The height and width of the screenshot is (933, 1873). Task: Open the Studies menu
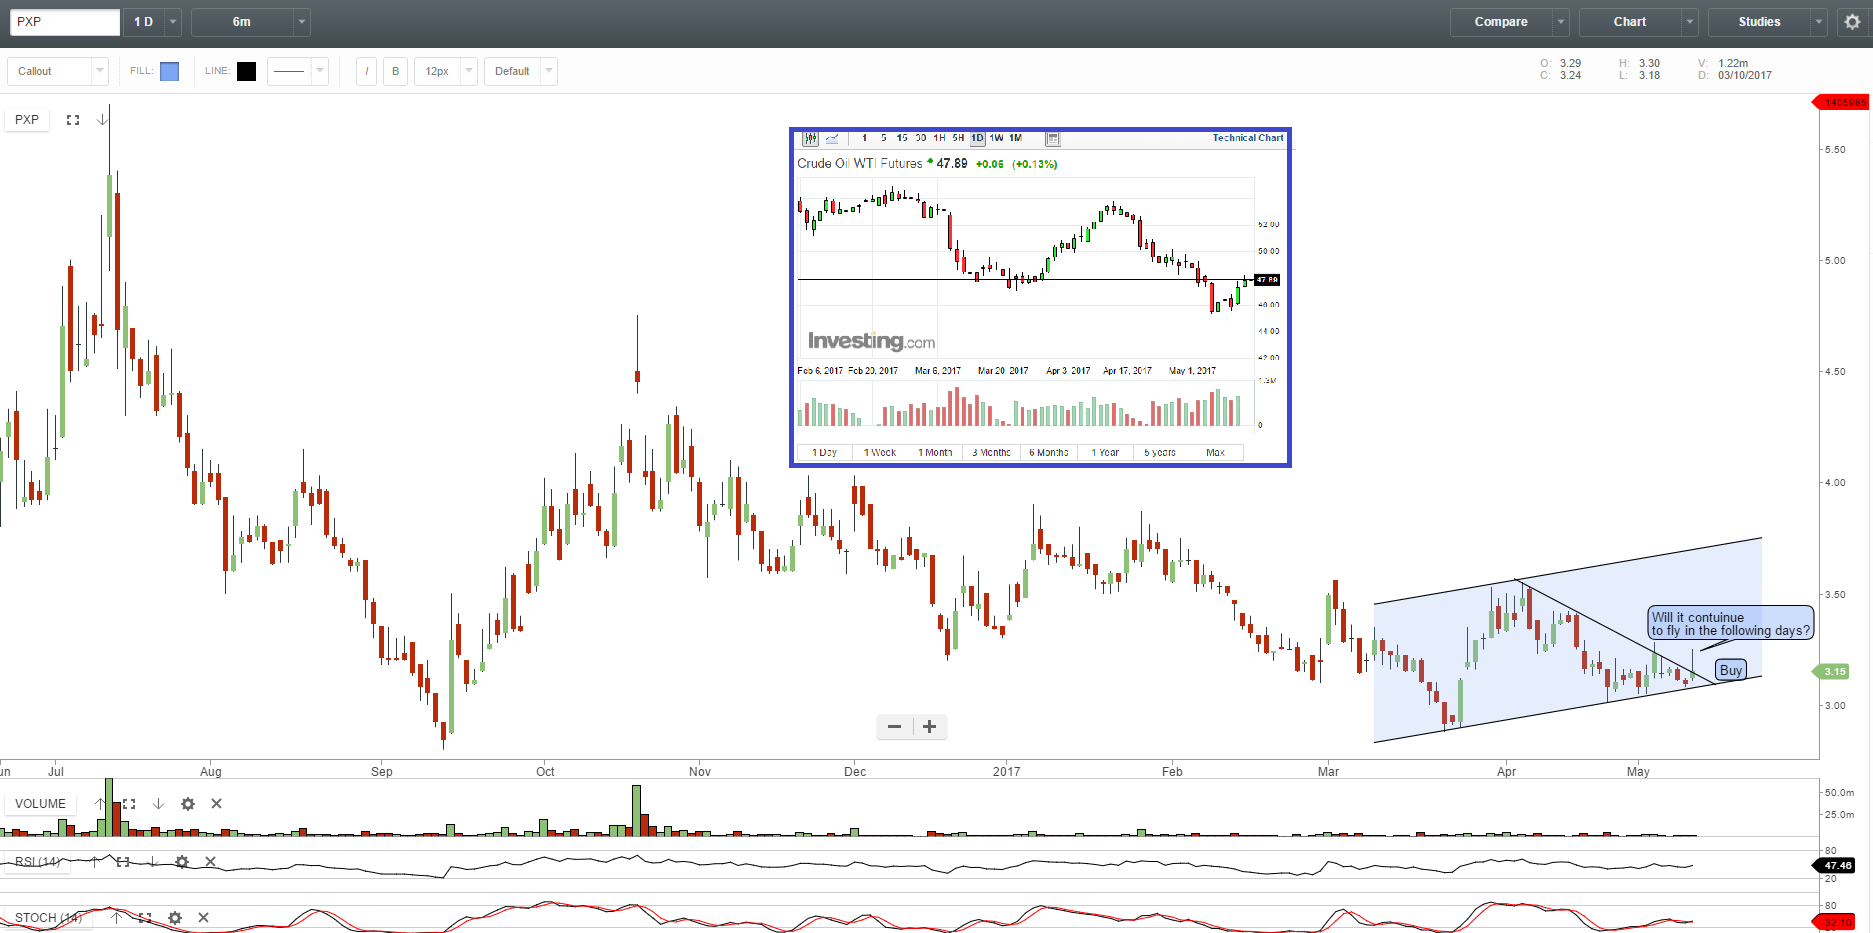pyautogui.click(x=1758, y=21)
